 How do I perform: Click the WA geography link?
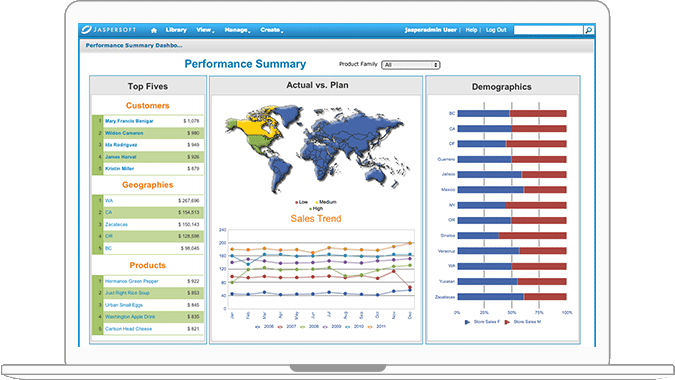pyautogui.click(x=109, y=201)
